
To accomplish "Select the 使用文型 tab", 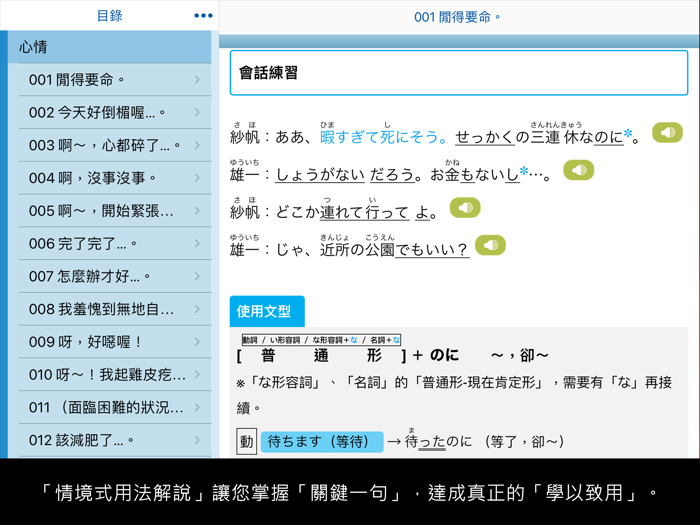I will (x=267, y=311).
